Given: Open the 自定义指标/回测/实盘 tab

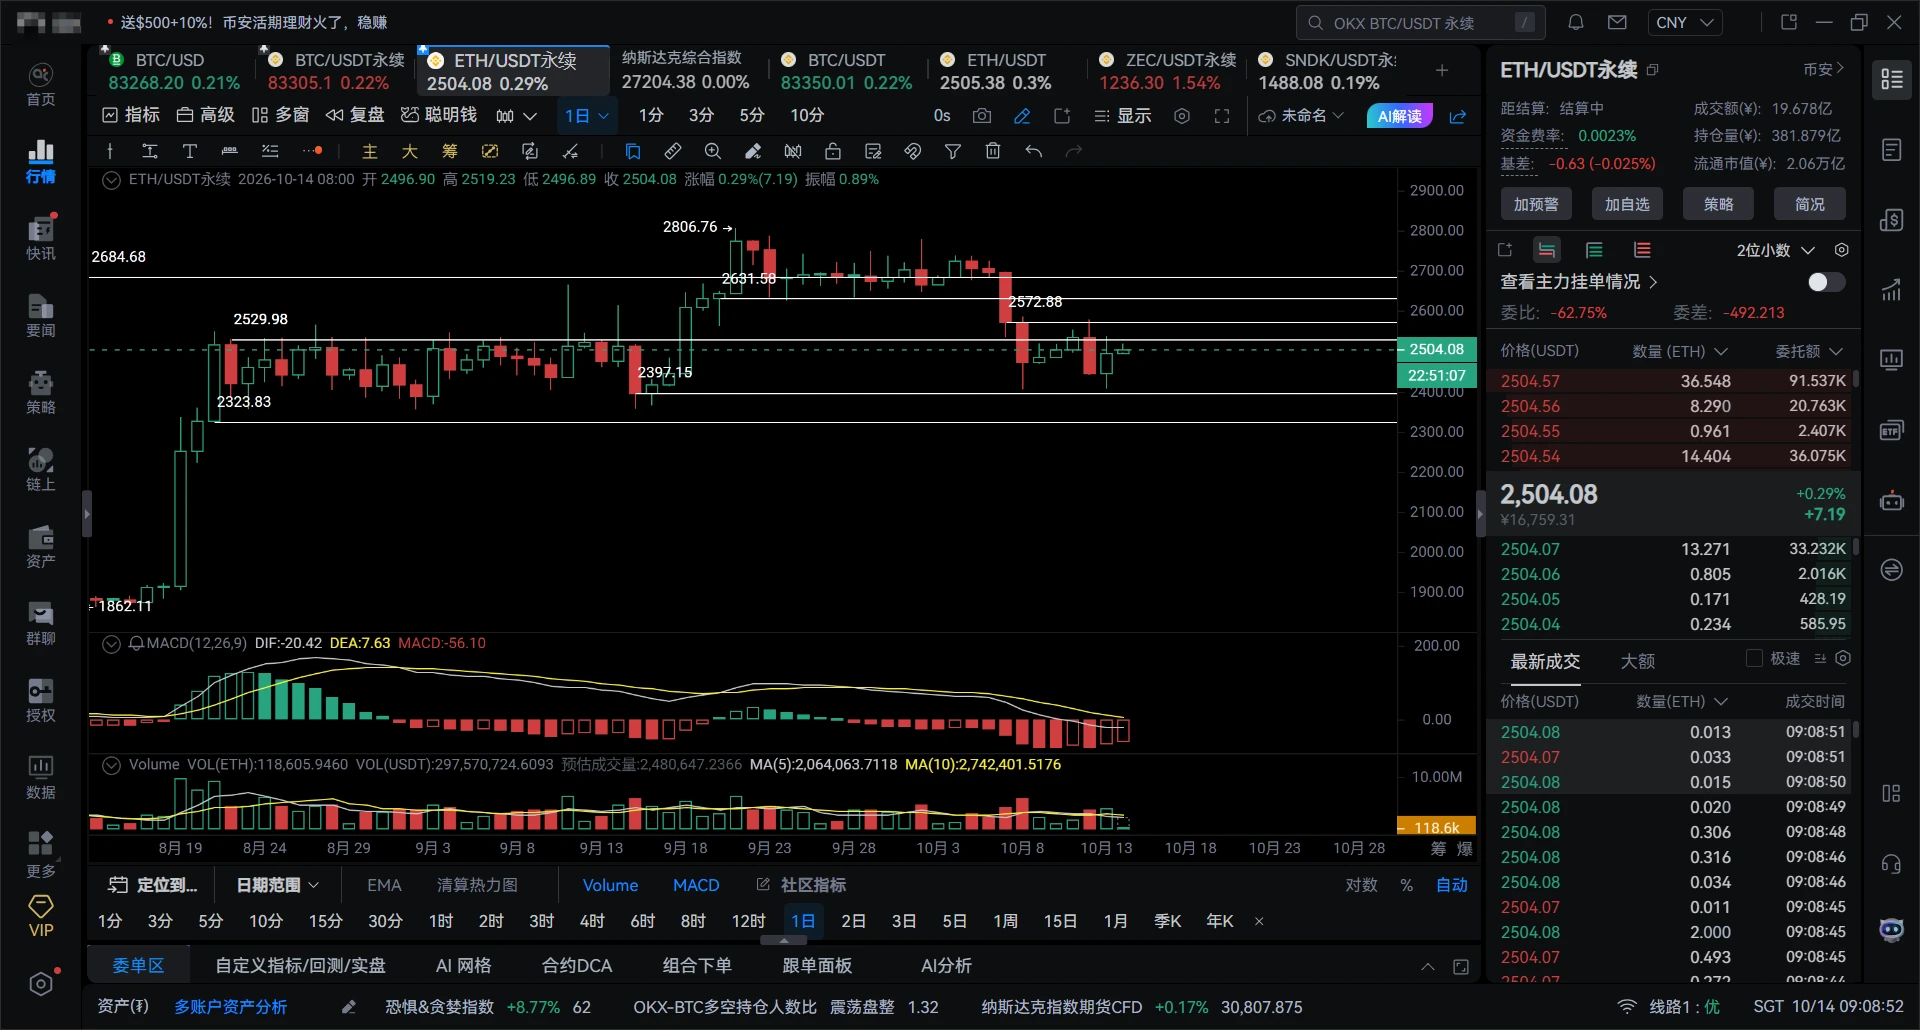Looking at the screenshot, I should click(x=300, y=966).
